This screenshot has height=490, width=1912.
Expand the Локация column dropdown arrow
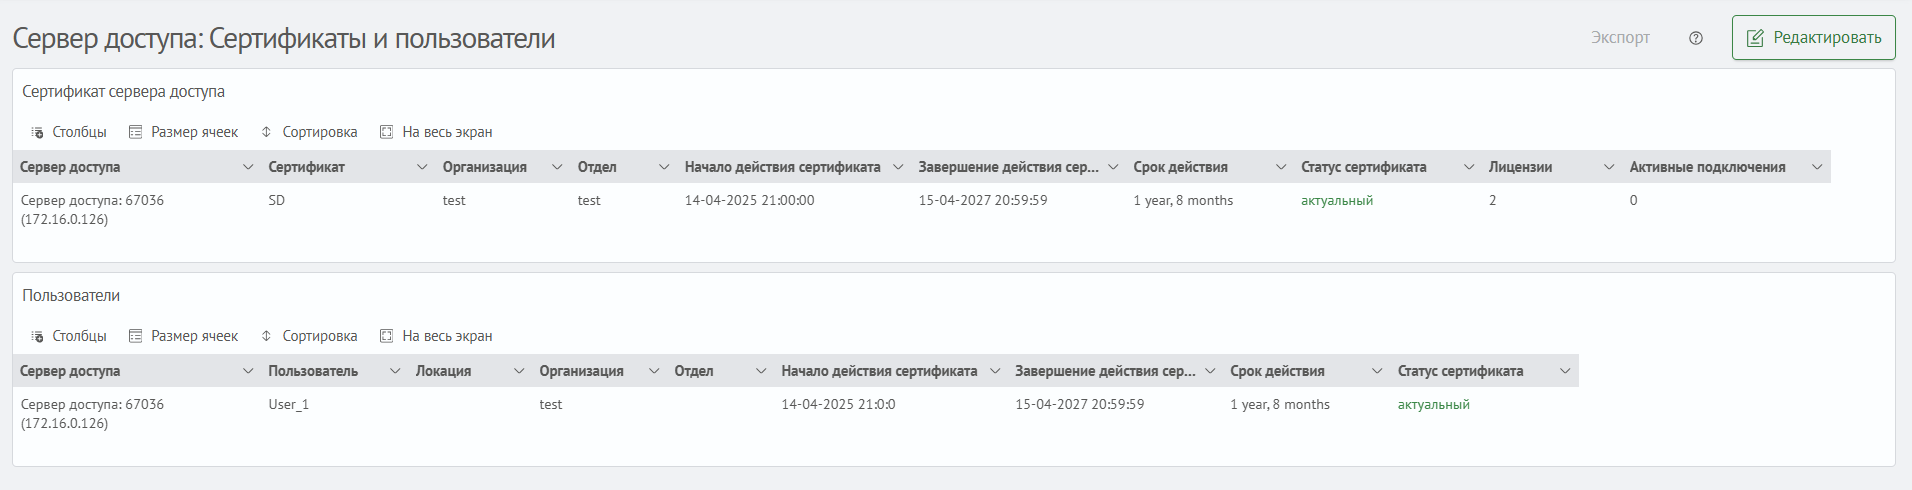click(x=519, y=371)
